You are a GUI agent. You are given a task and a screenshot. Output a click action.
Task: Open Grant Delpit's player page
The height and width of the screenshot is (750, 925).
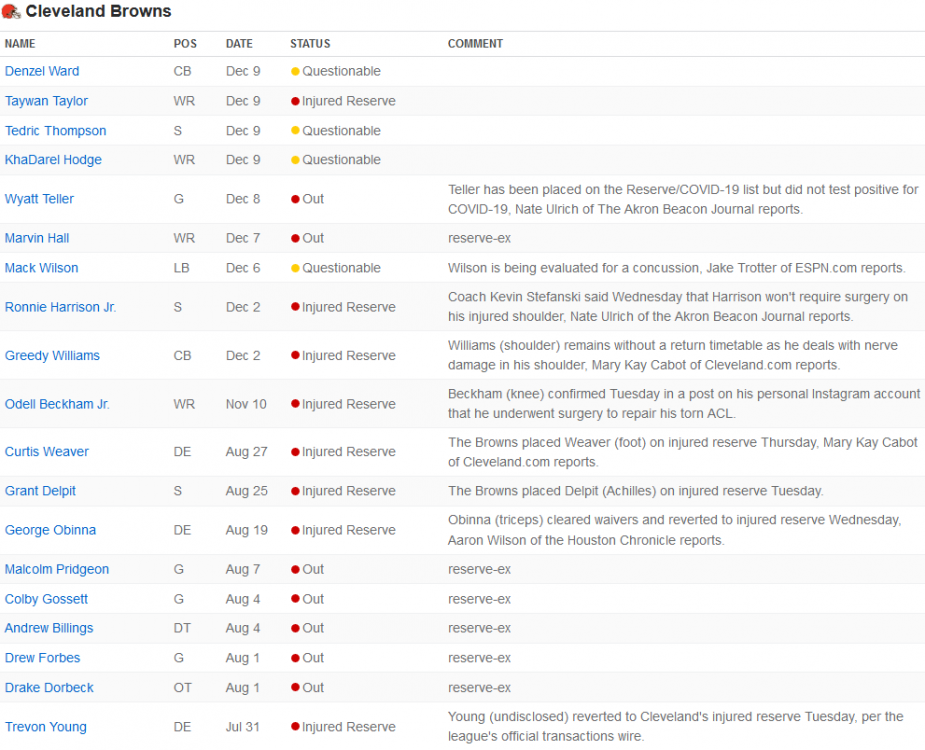(x=40, y=491)
